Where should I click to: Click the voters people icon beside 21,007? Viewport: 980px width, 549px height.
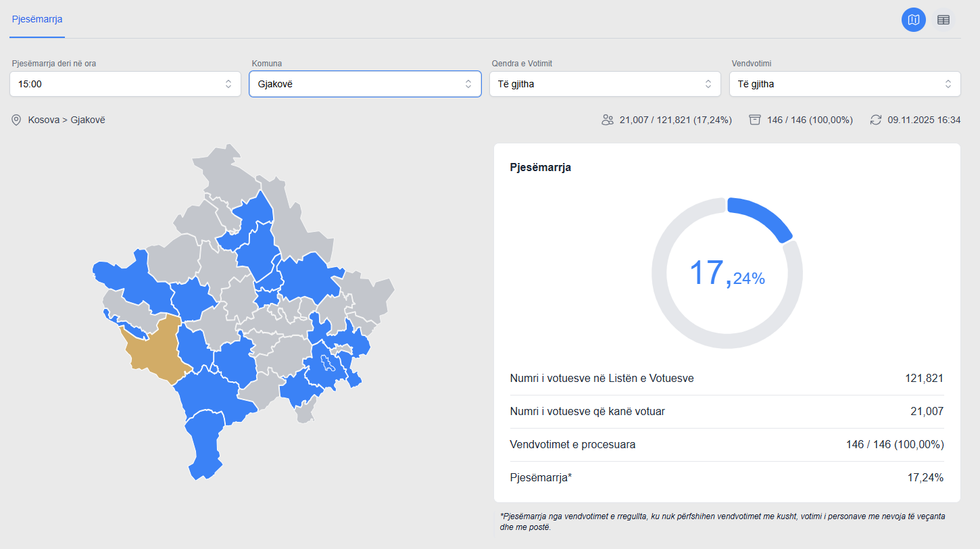click(607, 120)
